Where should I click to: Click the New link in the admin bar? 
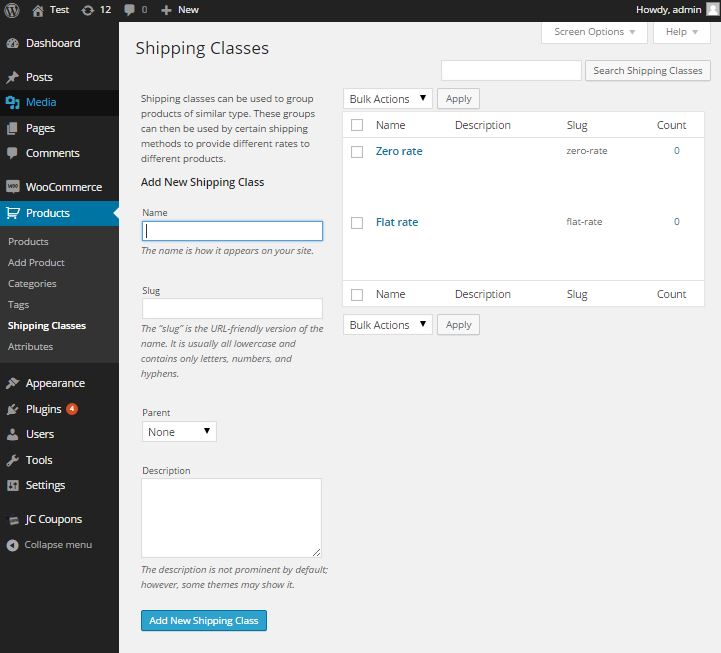188,10
